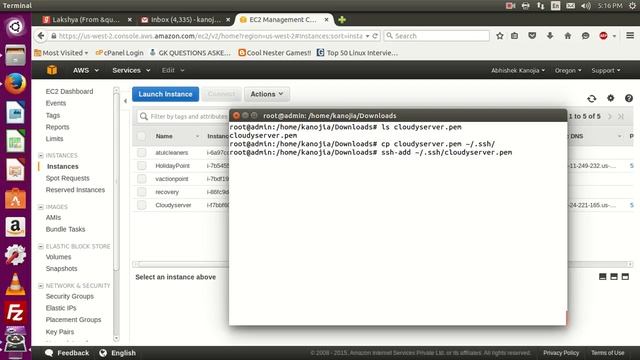Bookmark this page with star icon

click(500, 36)
